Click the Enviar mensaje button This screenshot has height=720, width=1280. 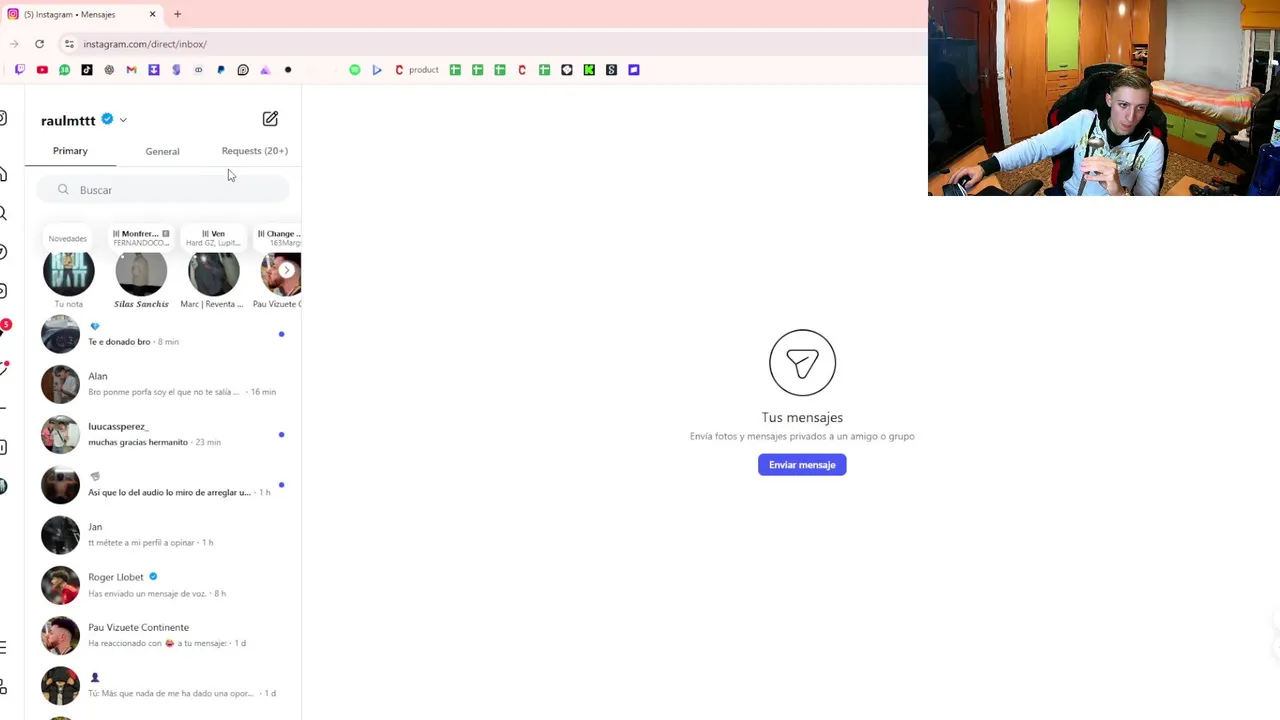coord(802,465)
